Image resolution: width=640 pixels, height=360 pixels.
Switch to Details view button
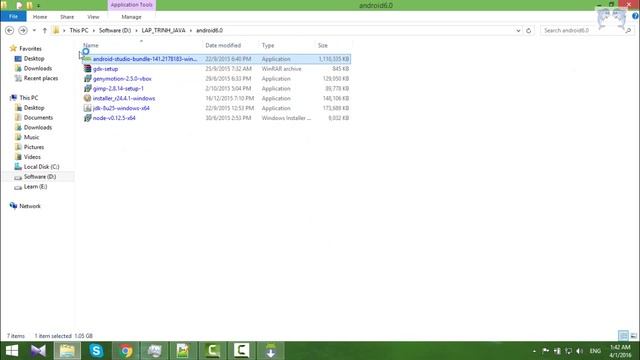click(623, 336)
